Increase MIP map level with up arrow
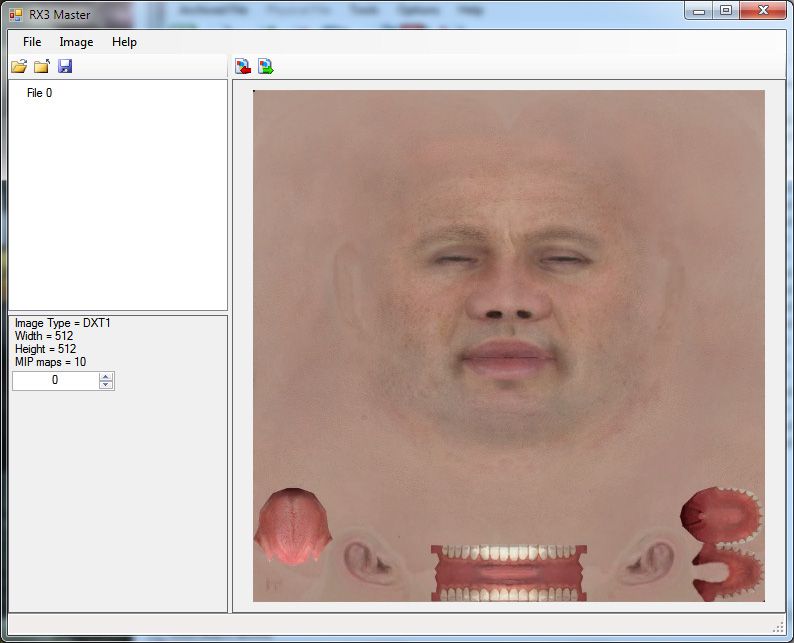 click(x=106, y=376)
